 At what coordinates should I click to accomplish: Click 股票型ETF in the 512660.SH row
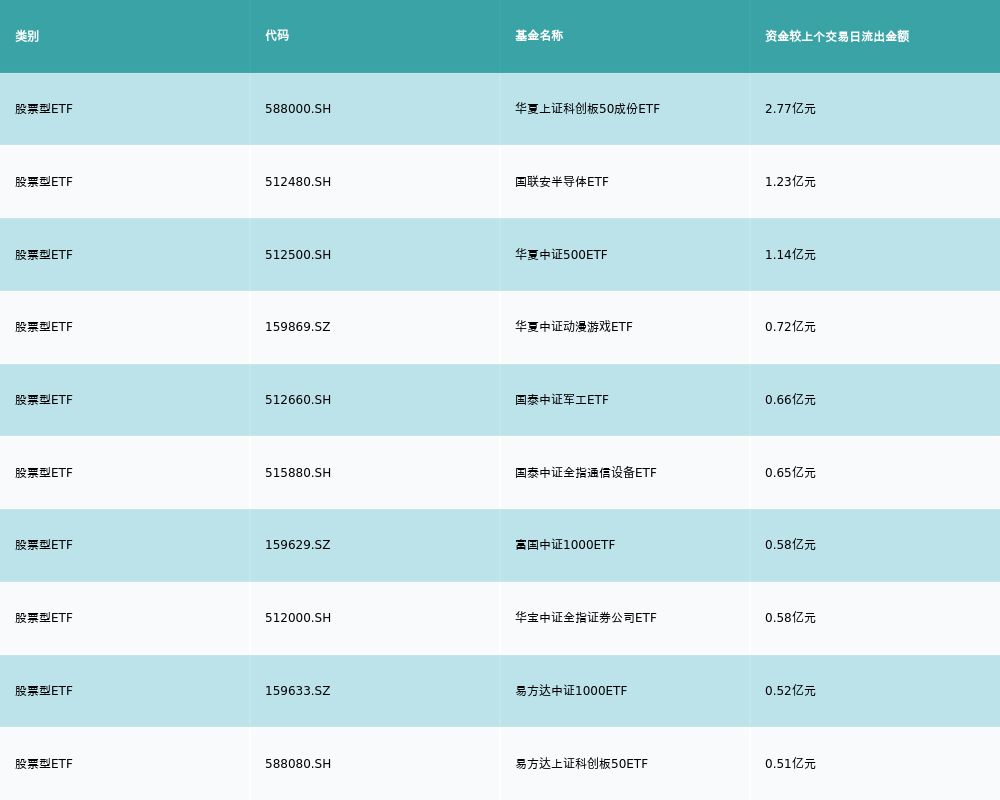[44, 400]
